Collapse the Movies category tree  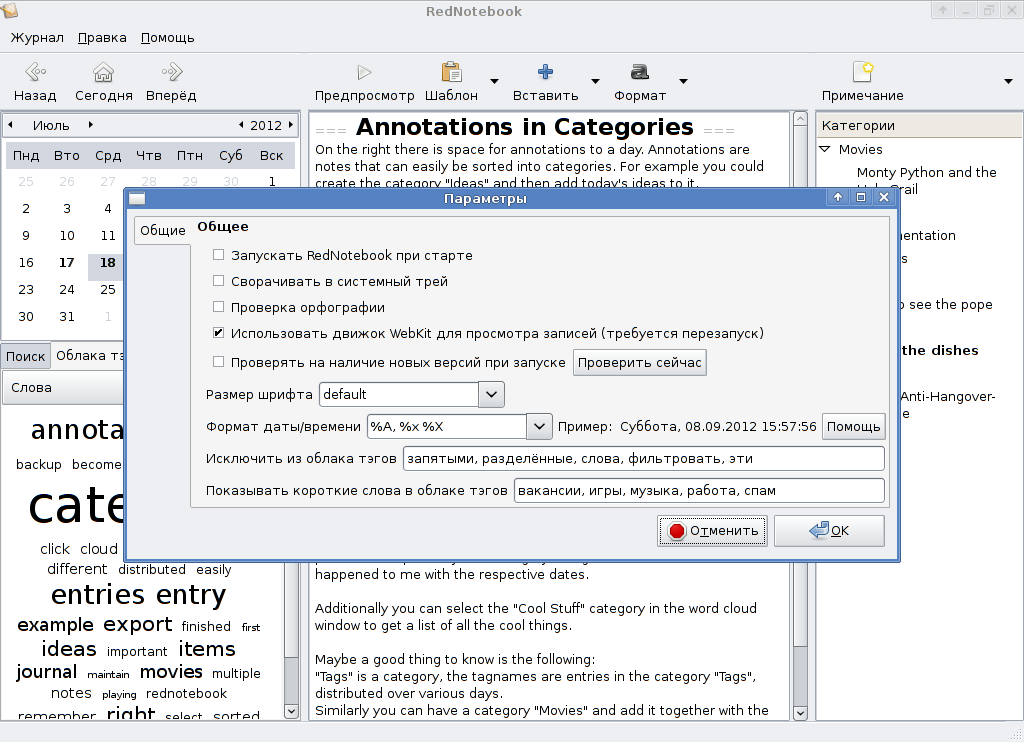[x=825, y=150]
